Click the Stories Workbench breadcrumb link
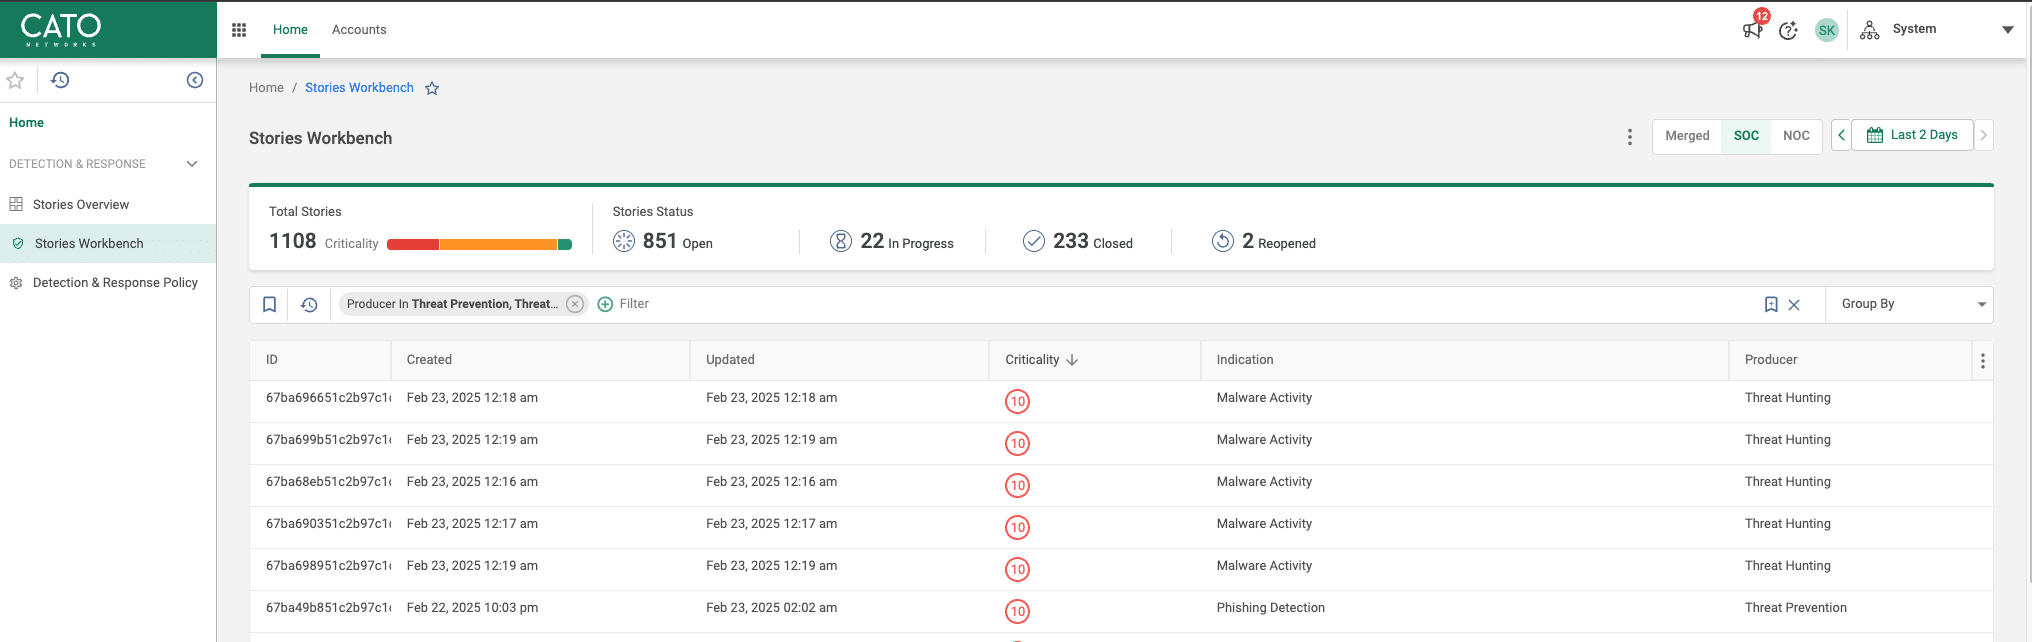Viewport: 2032px width, 642px height. (x=359, y=88)
